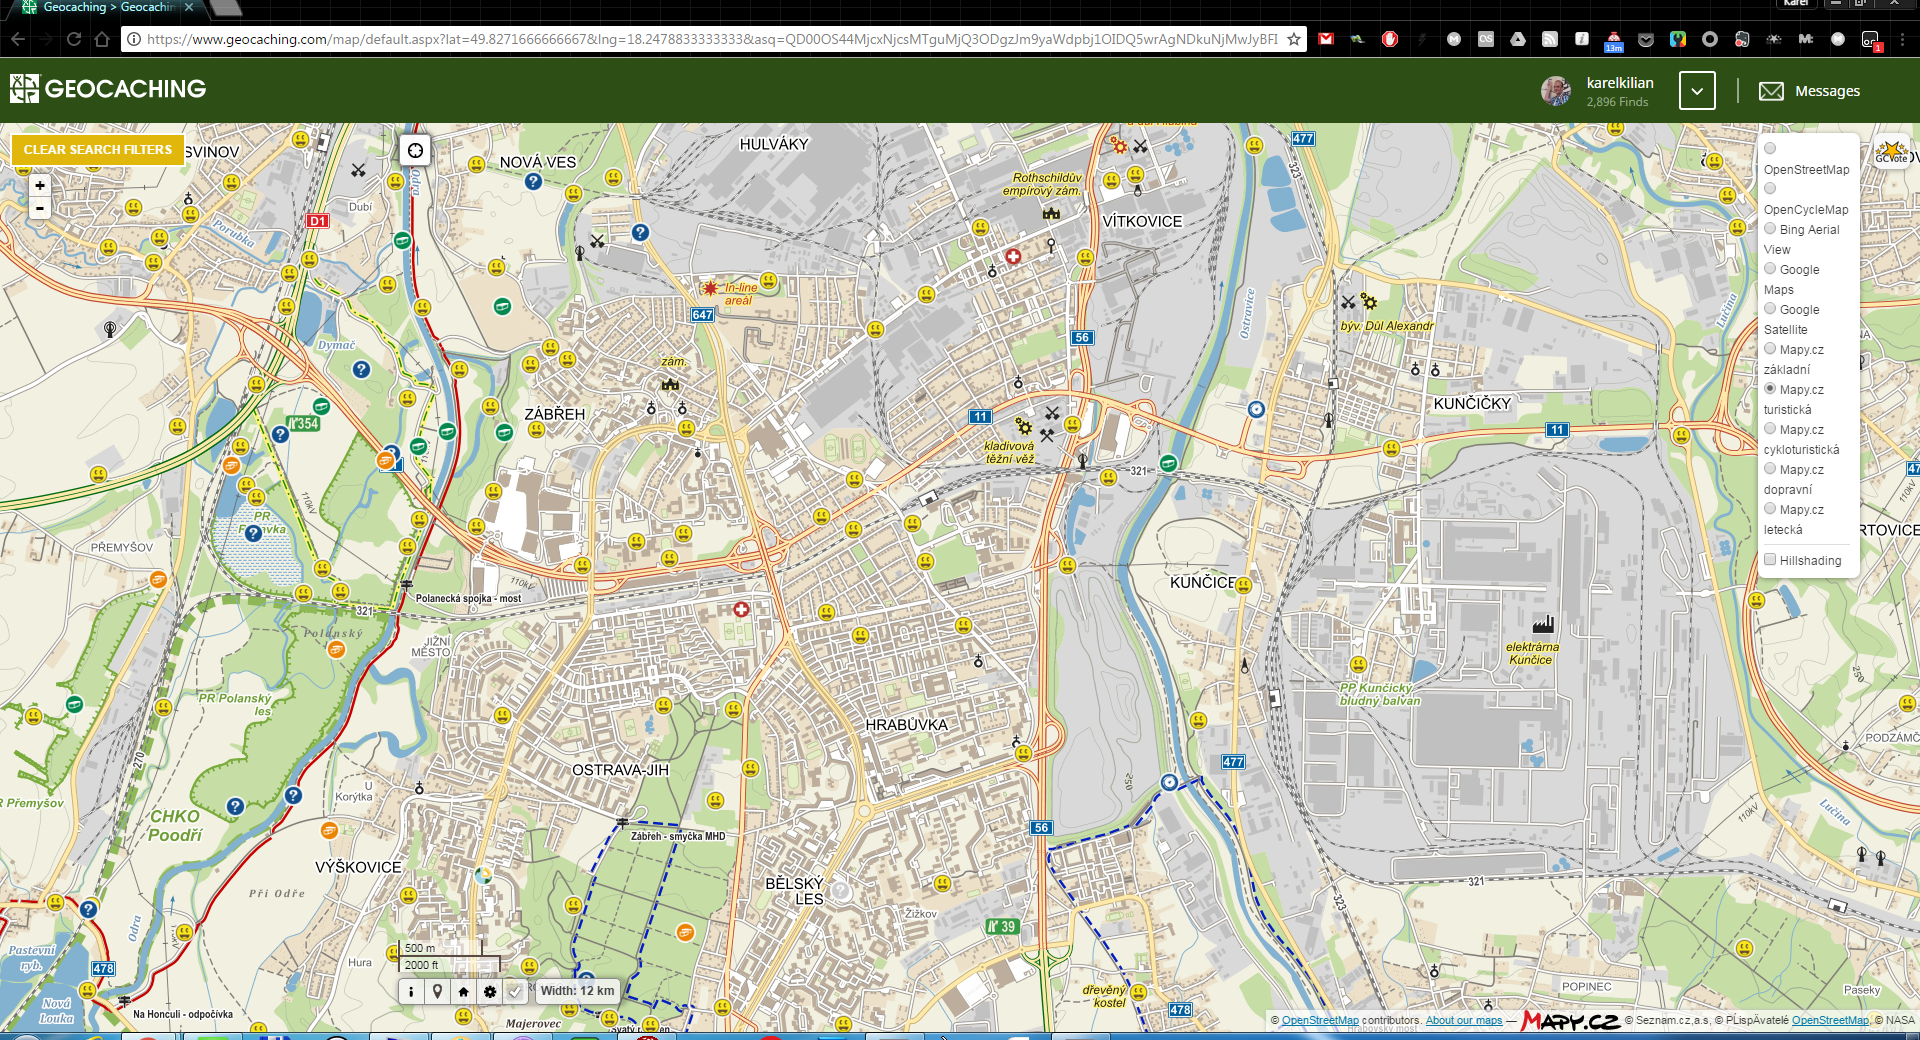Click the Mapy.cz logo in attribution
The width and height of the screenshot is (1920, 1040).
[x=1571, y=1021]
